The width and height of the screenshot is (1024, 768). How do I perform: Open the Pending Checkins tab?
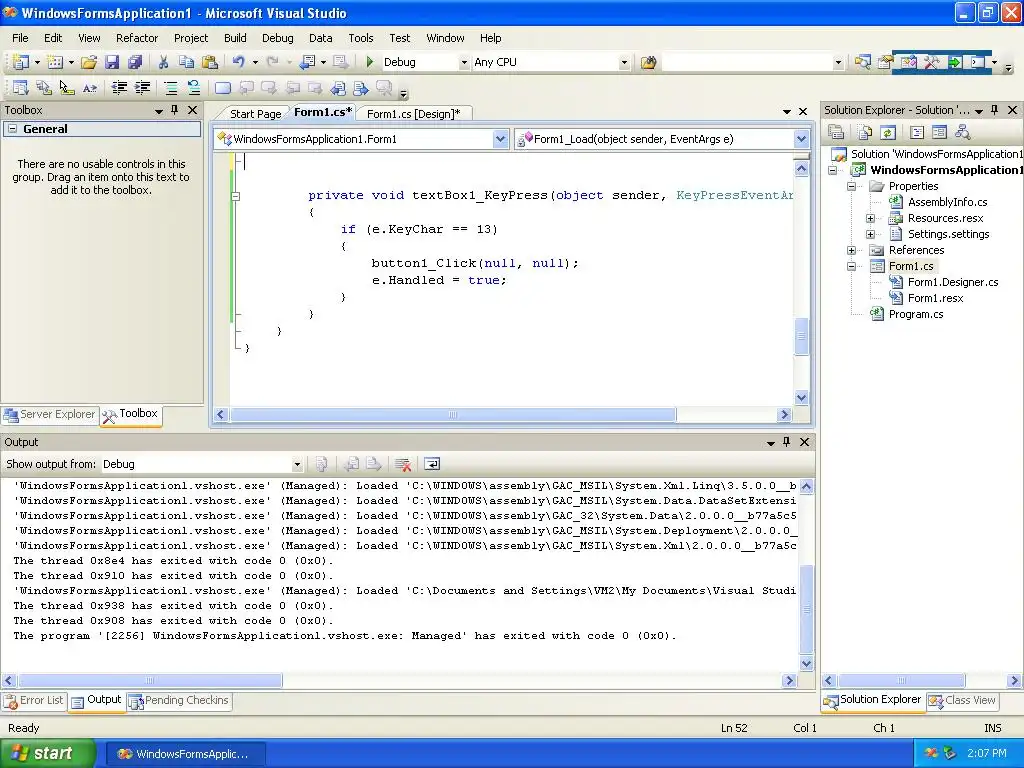[179, 701]
